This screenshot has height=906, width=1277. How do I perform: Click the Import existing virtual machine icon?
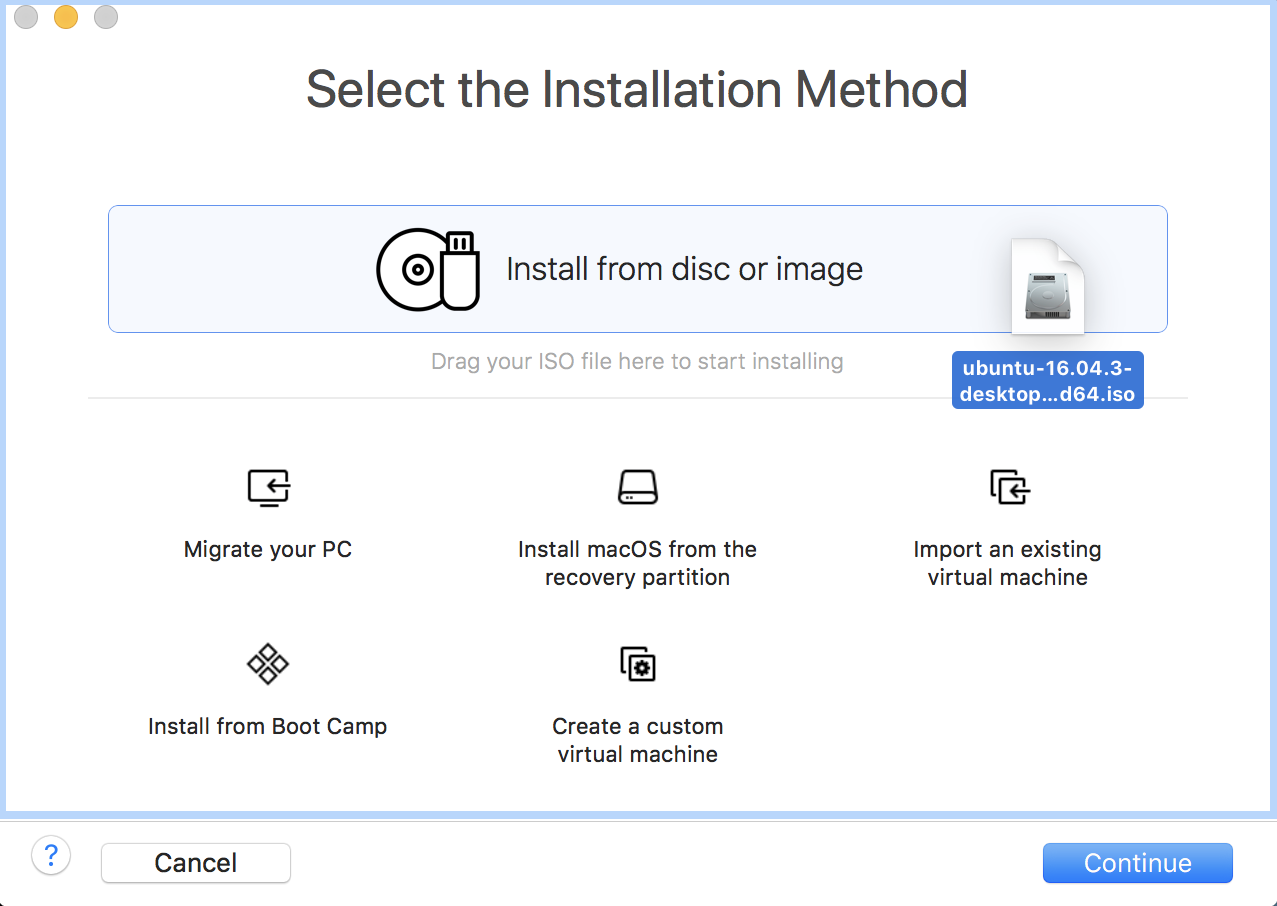1009,487
